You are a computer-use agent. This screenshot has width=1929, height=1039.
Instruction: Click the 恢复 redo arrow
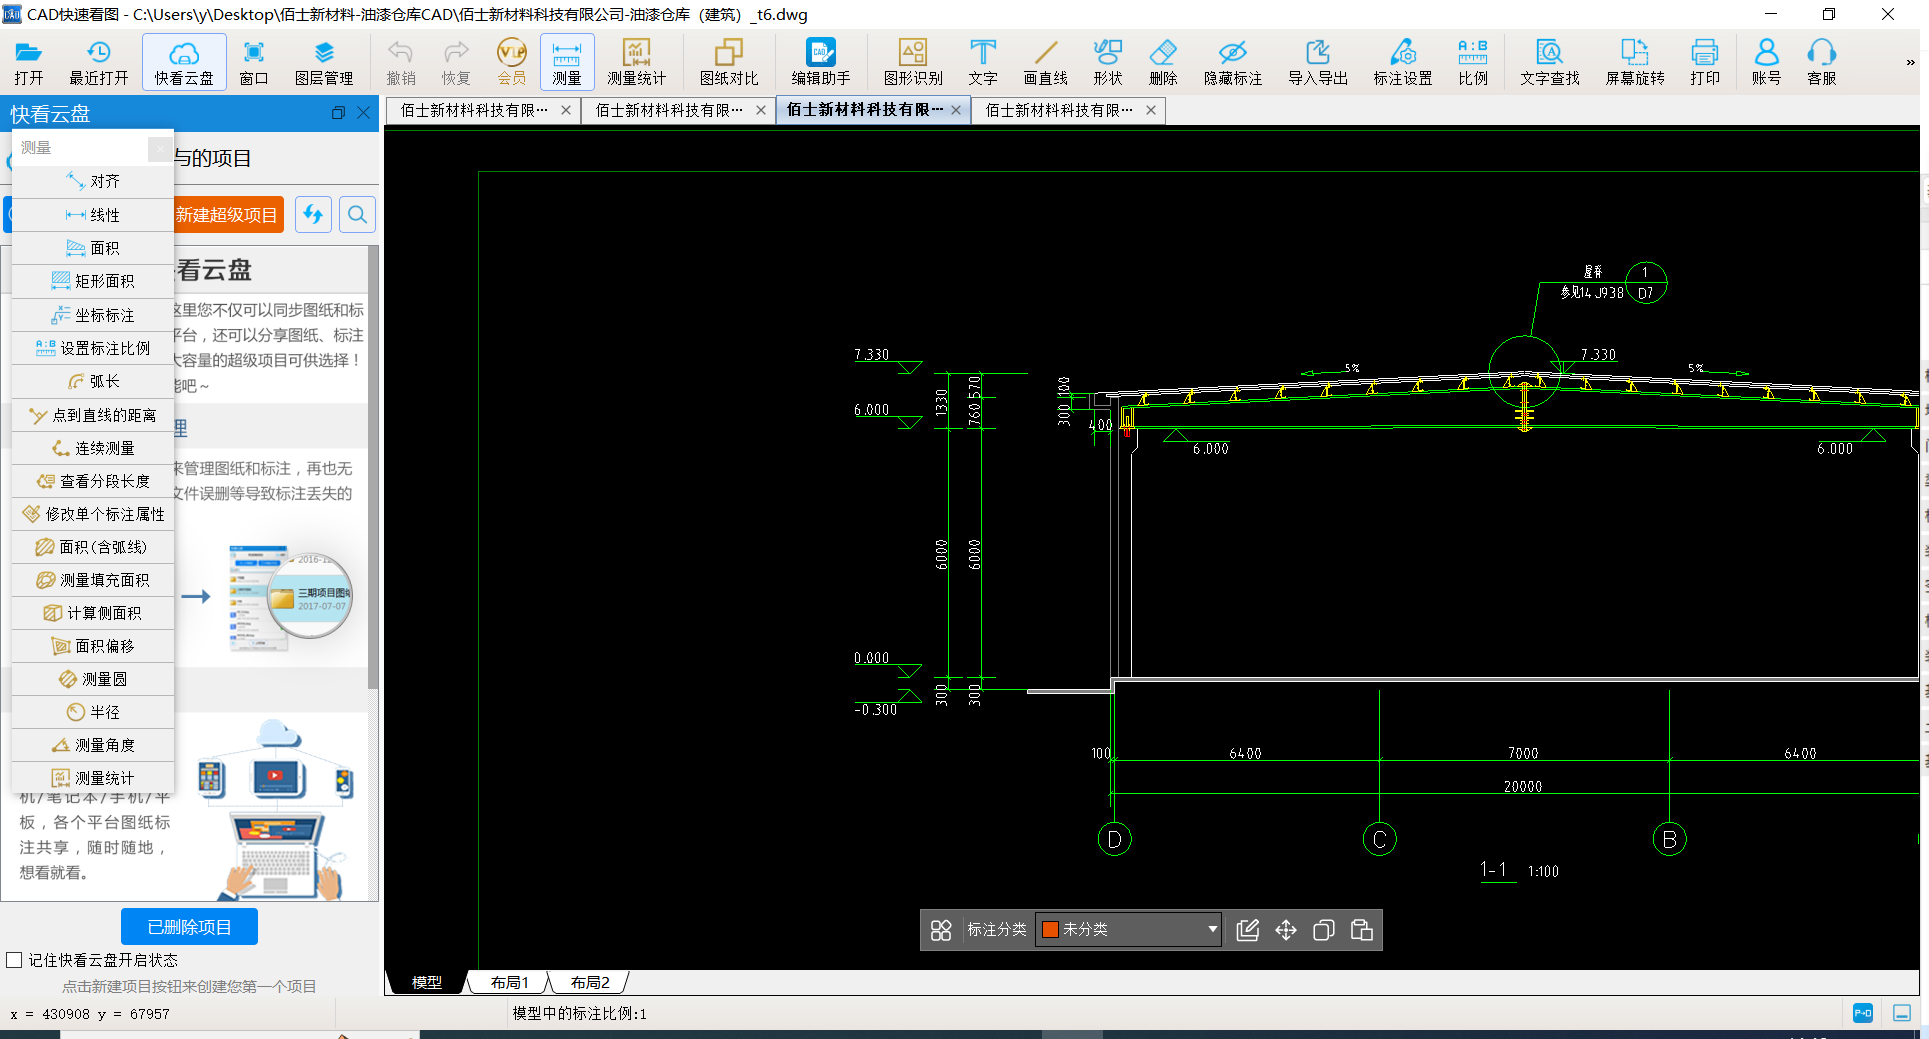[x=456, y=62]
